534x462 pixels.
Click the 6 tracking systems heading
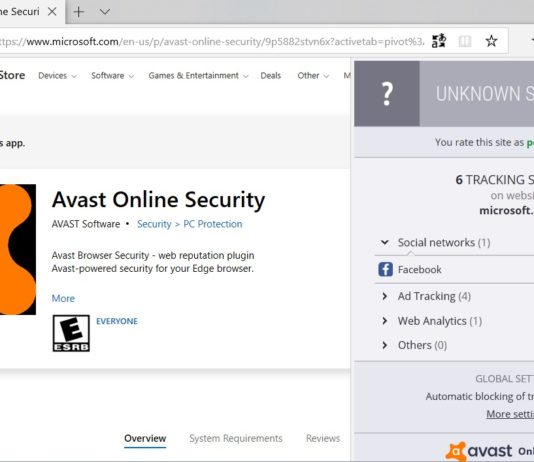click(494, 180)
